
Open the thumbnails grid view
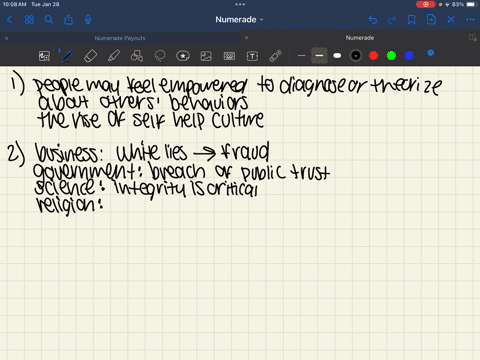29,20
